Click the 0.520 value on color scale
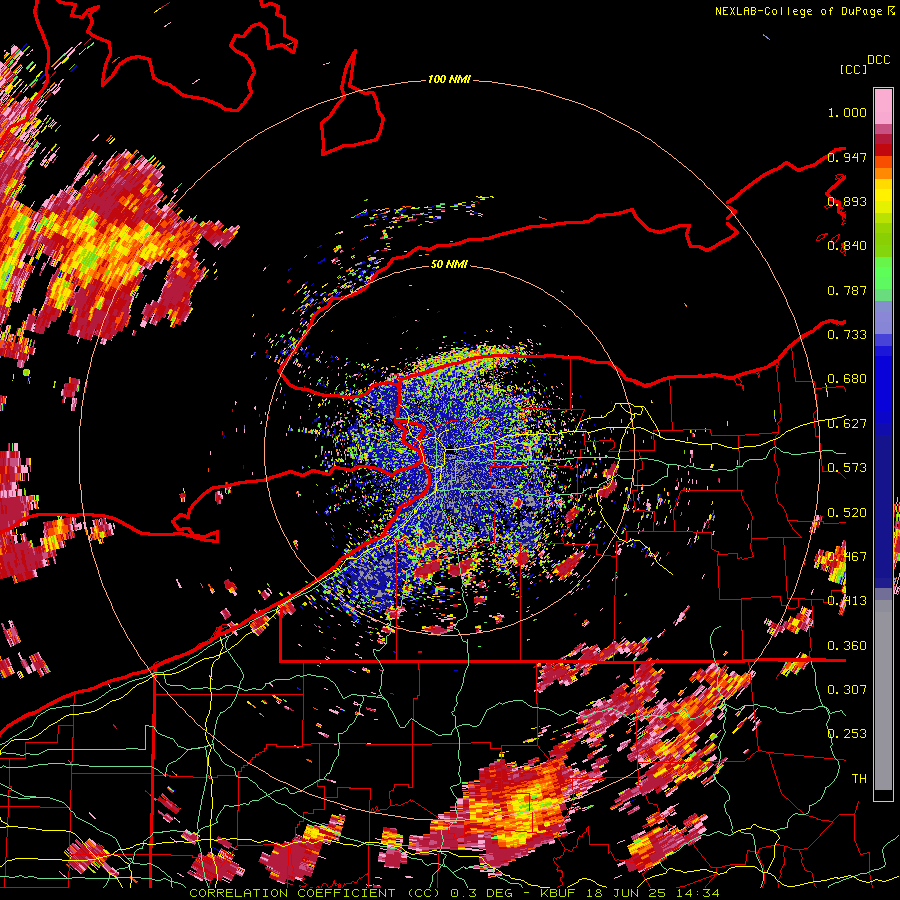 click(847, 512)
